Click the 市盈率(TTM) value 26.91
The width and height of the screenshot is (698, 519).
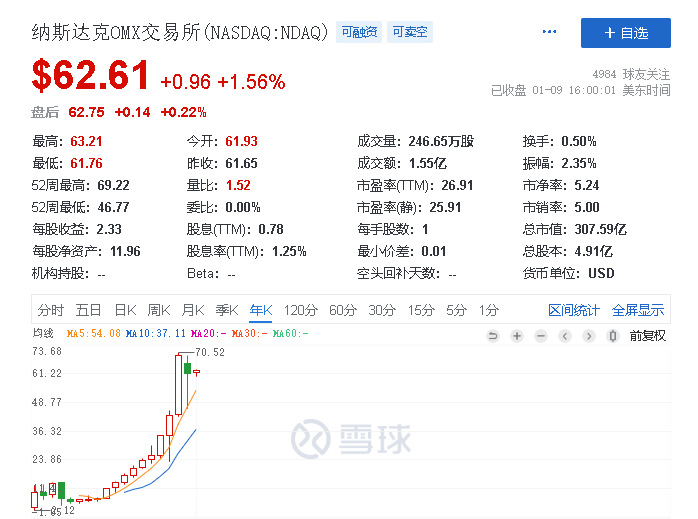click(x=457, y=185)
